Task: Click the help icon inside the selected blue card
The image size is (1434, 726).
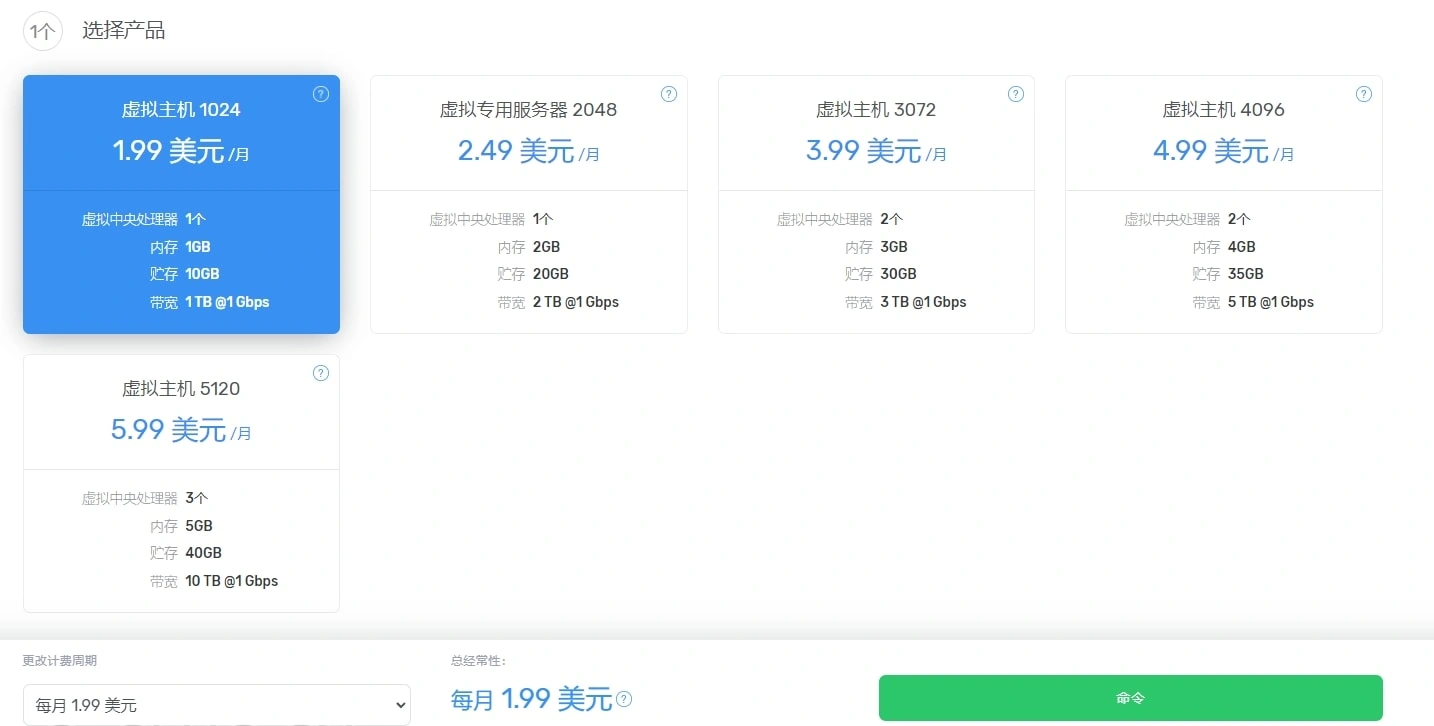Action: tap(320, 94)
